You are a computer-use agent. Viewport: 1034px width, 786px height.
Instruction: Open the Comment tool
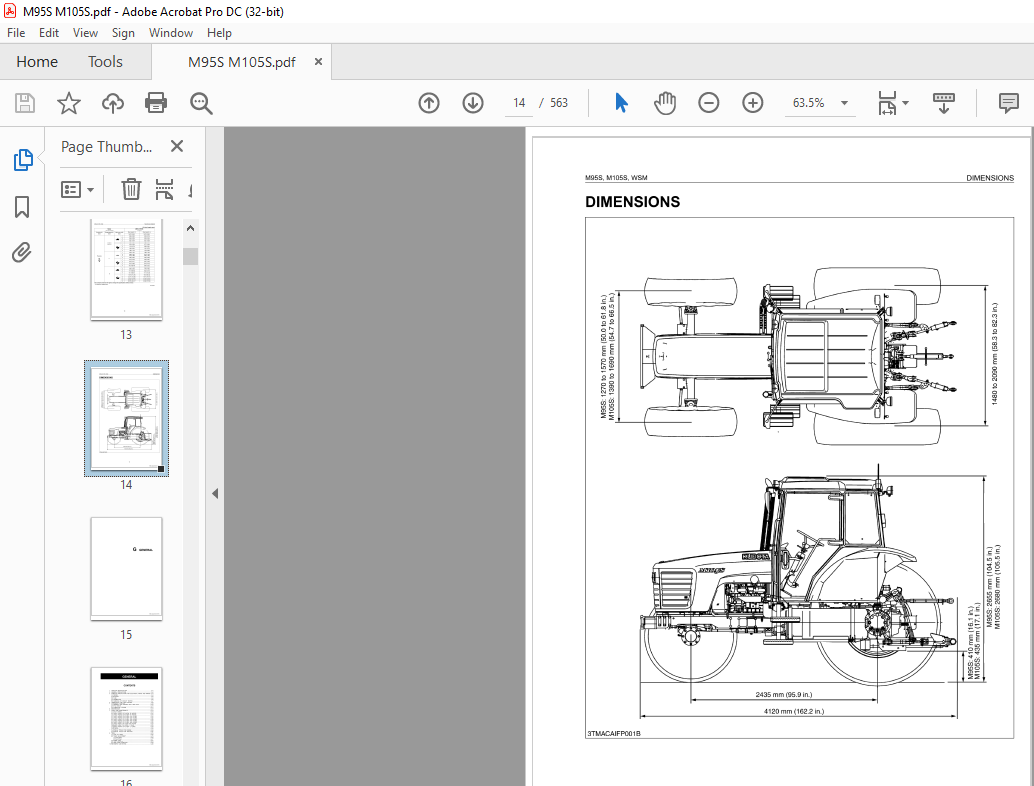point(1008,103)
